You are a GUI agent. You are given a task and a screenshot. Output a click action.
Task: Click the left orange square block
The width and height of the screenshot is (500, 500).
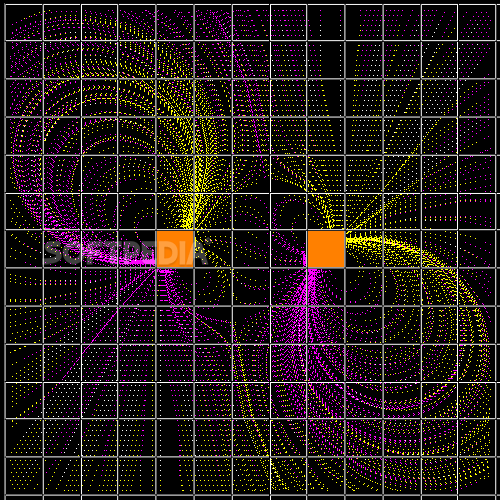tap(175, 249)
